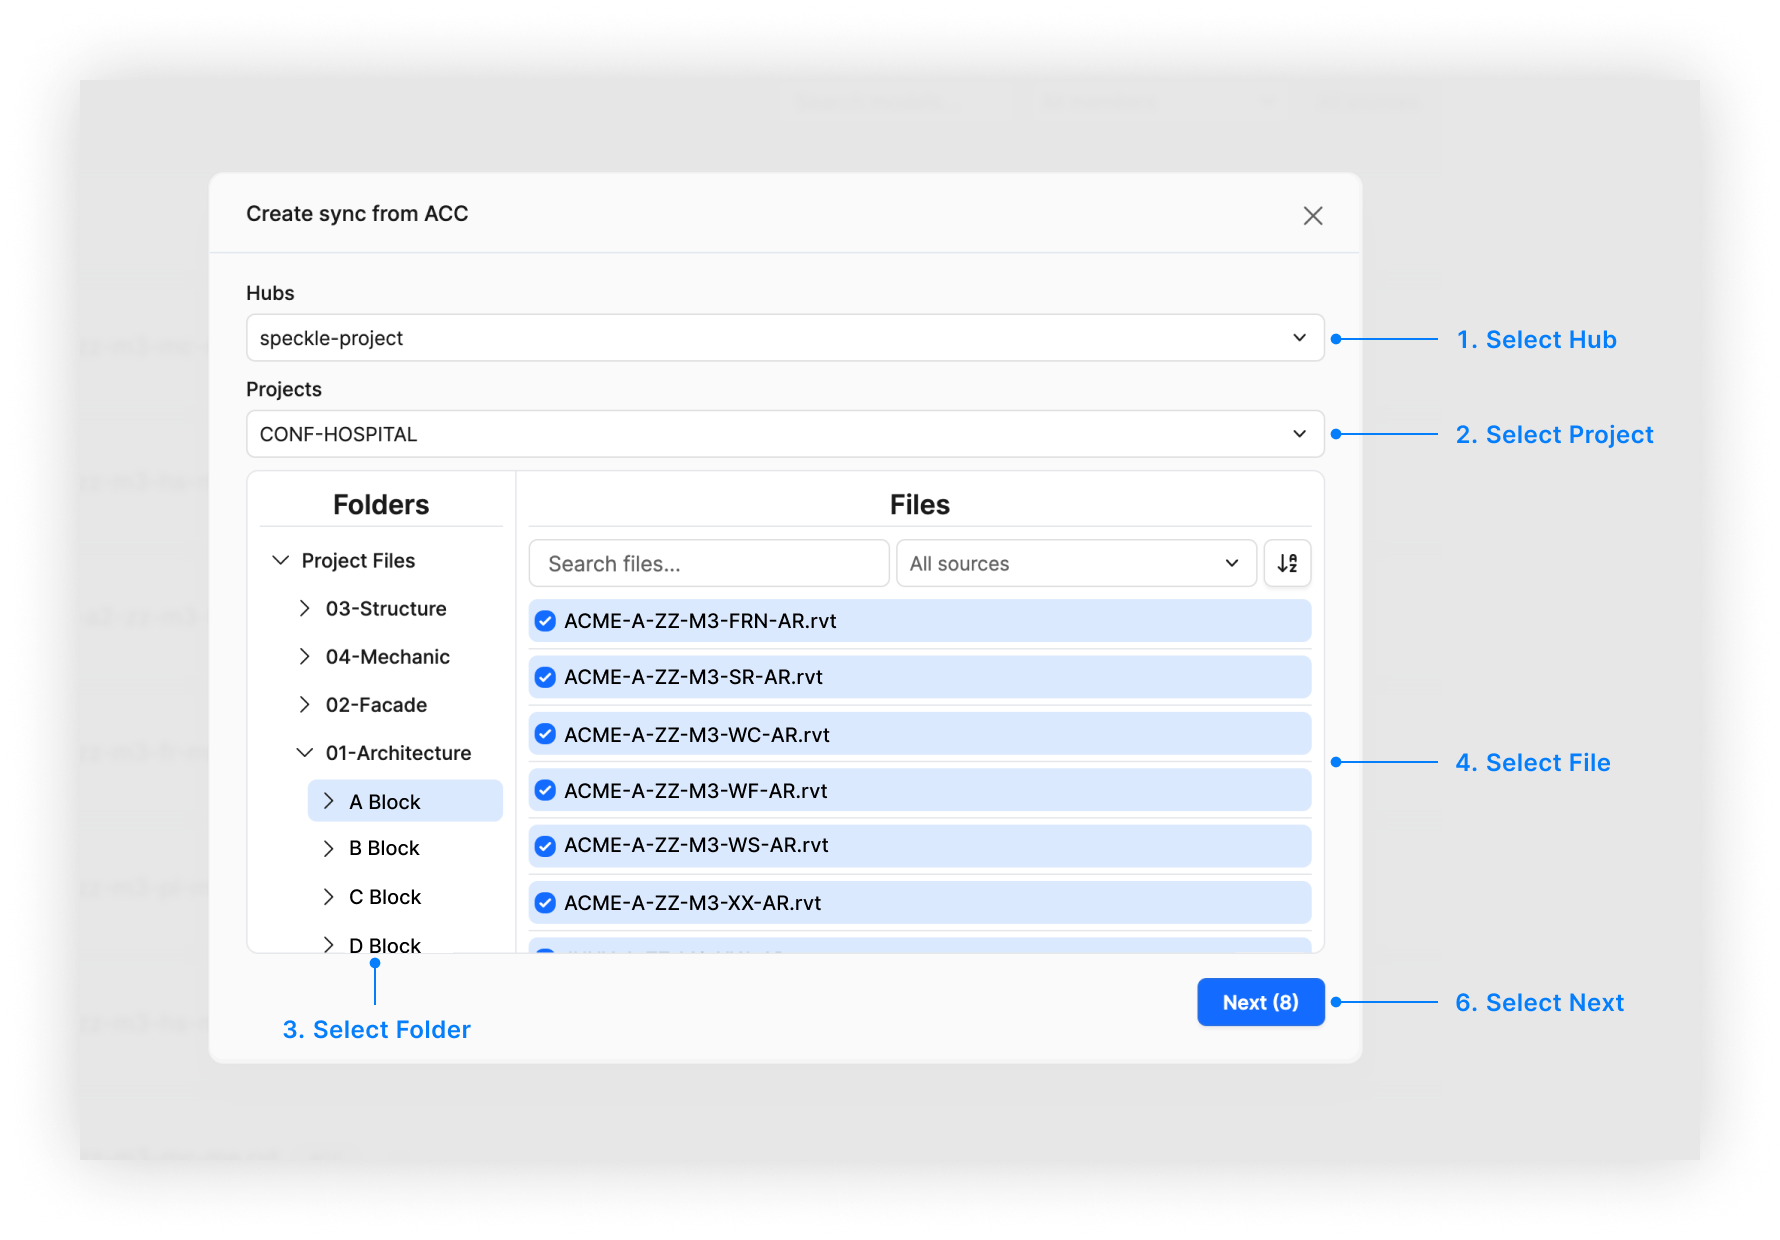Select the C Block folder

click(x=385, y=896)
